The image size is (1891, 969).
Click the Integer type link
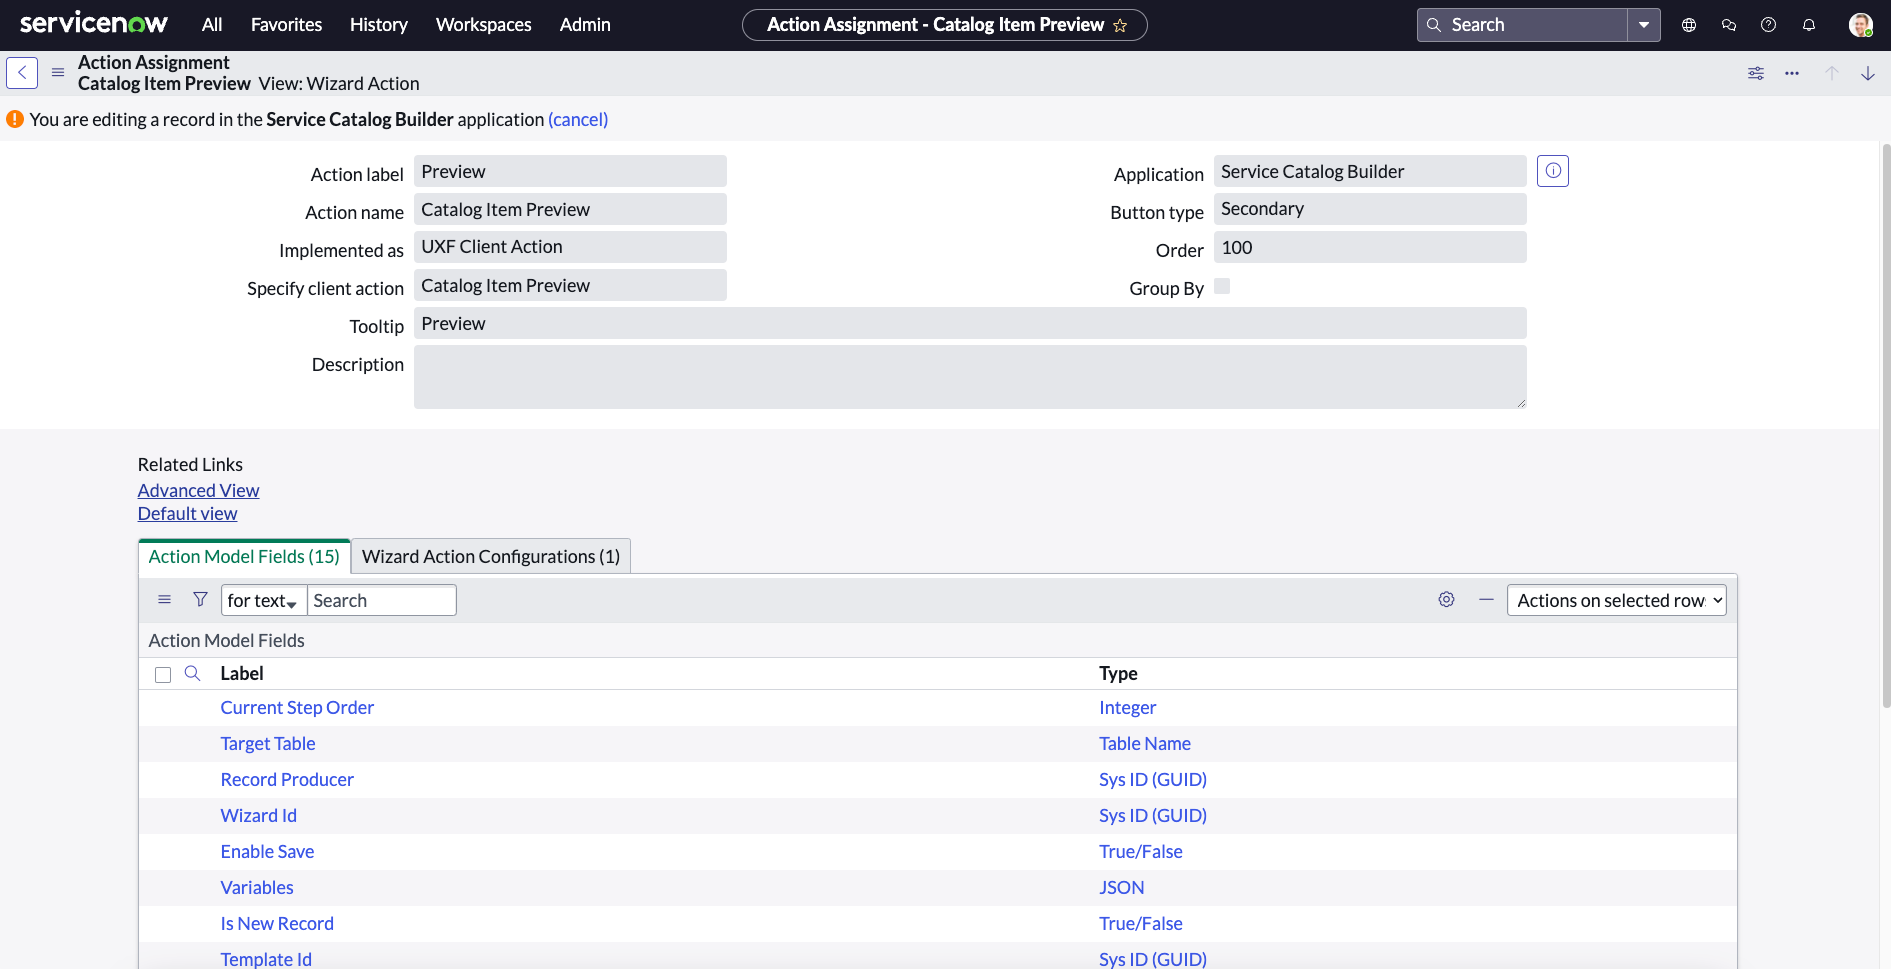click(x=1127, y=708)
